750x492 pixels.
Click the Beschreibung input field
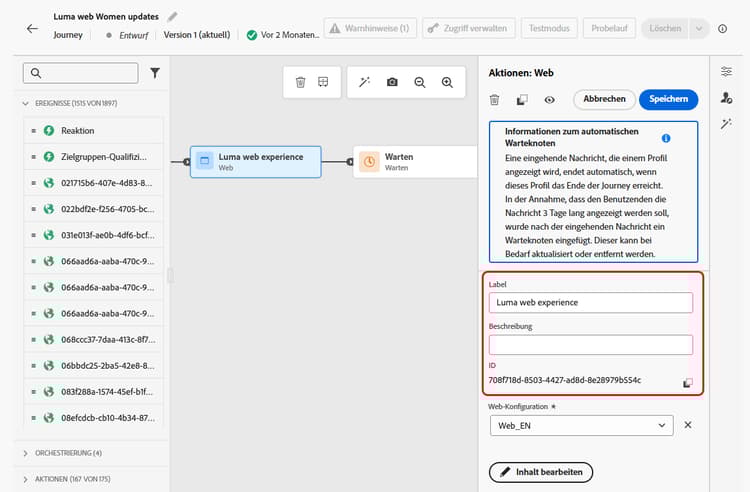tap(591, 345)
